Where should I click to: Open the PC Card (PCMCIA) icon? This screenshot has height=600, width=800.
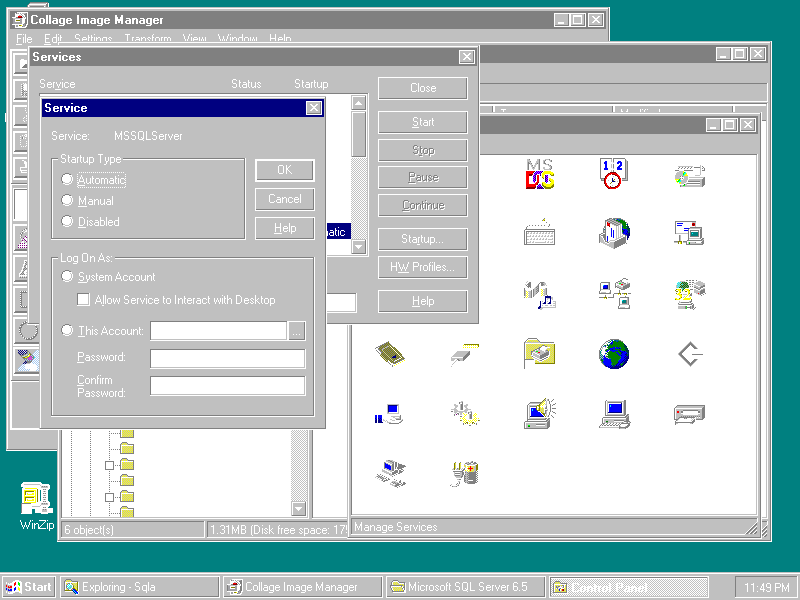click(x=390, y=356)
